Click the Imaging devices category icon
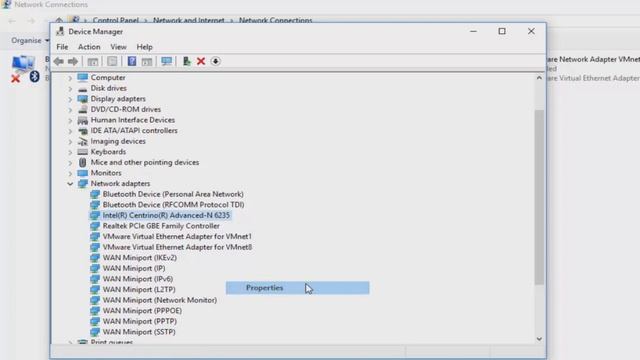Screen dimensions: 640x360 83,141
